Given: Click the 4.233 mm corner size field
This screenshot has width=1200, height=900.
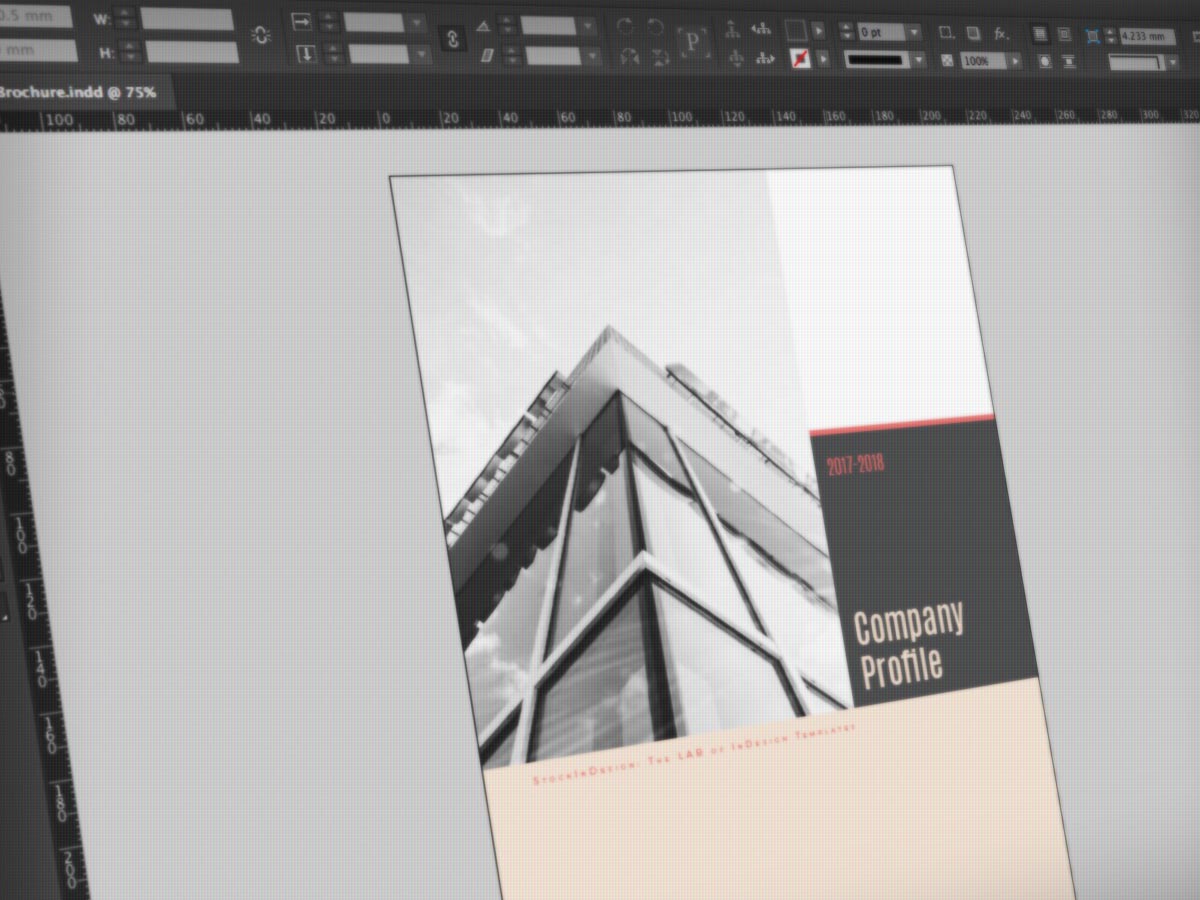Looking at the screenshot, I should (1148, 37).
